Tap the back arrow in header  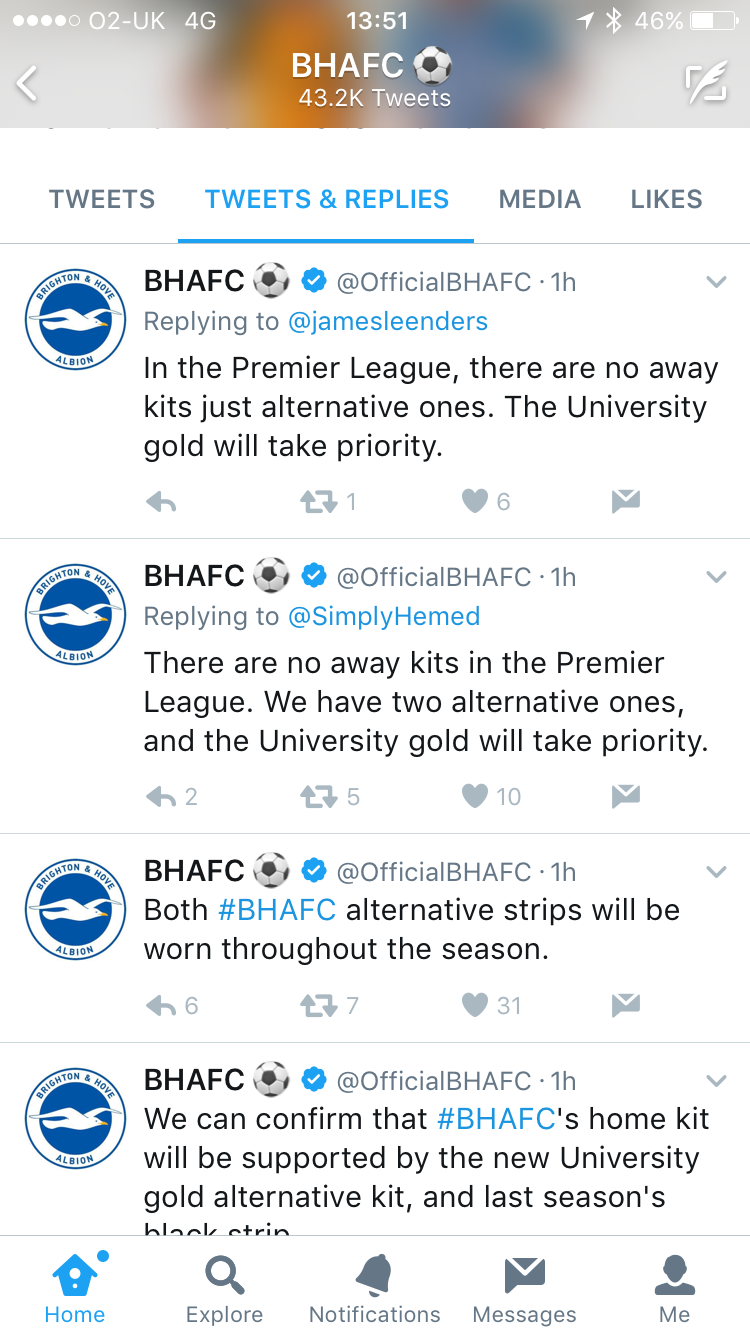[27, 84]
